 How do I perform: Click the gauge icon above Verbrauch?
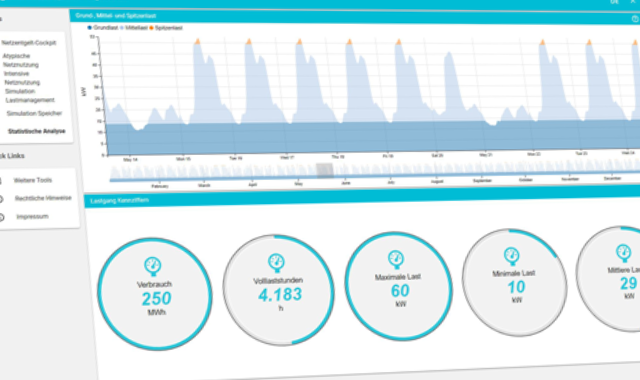[x=153, y=266]
